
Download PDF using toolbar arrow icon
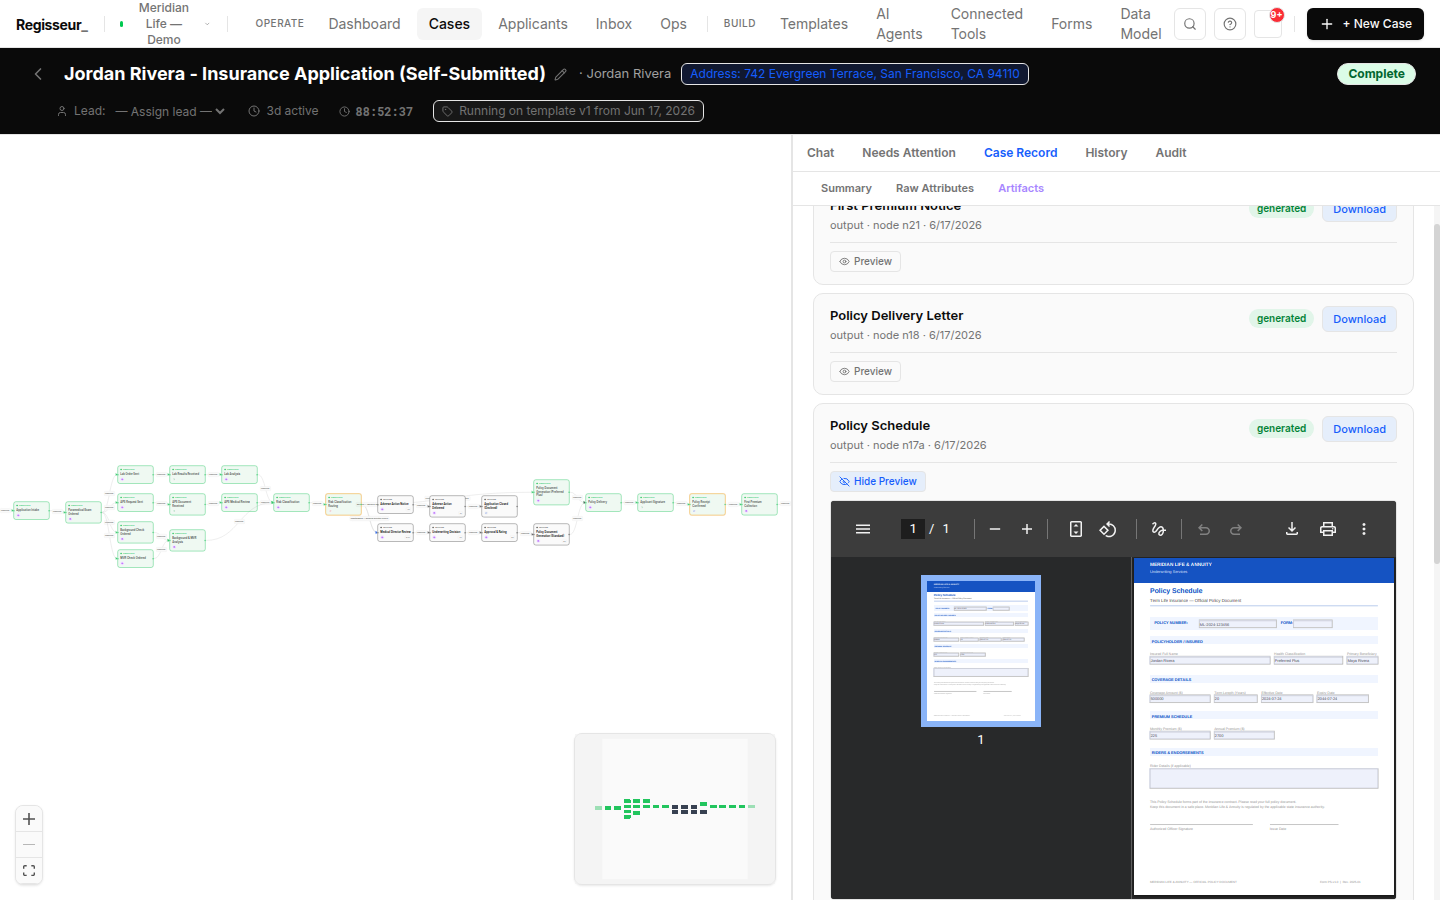point(1292,529)
